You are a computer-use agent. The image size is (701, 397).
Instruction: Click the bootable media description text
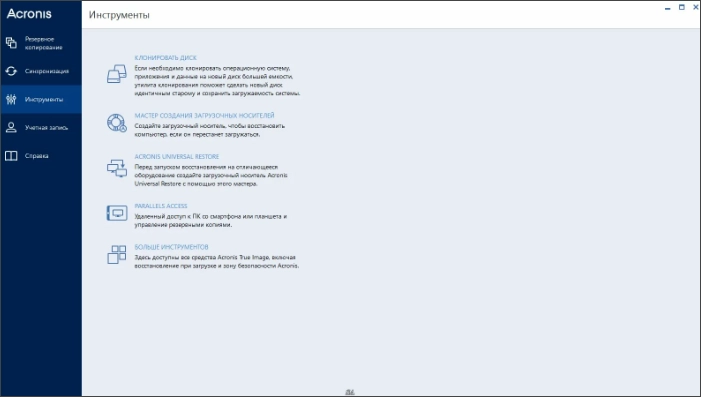click(x=210, y=130)
